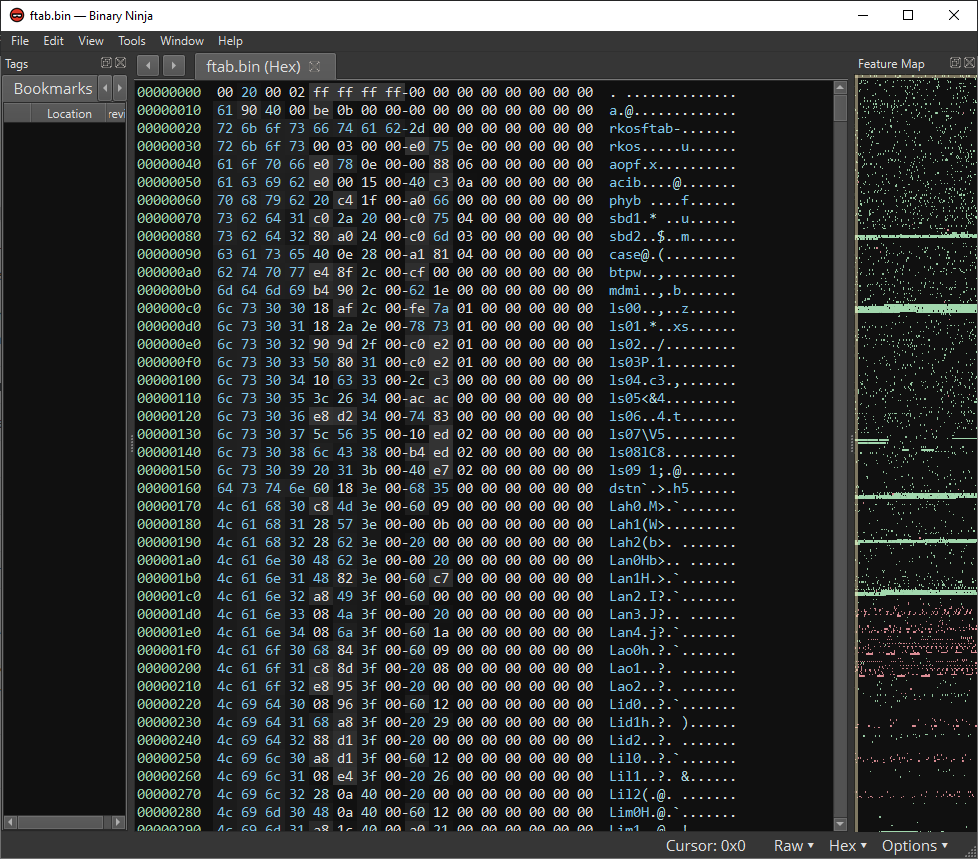Viewport: 978px width, 859px height.
Task: Close the Feature Map panel
Action: point(968,64)
